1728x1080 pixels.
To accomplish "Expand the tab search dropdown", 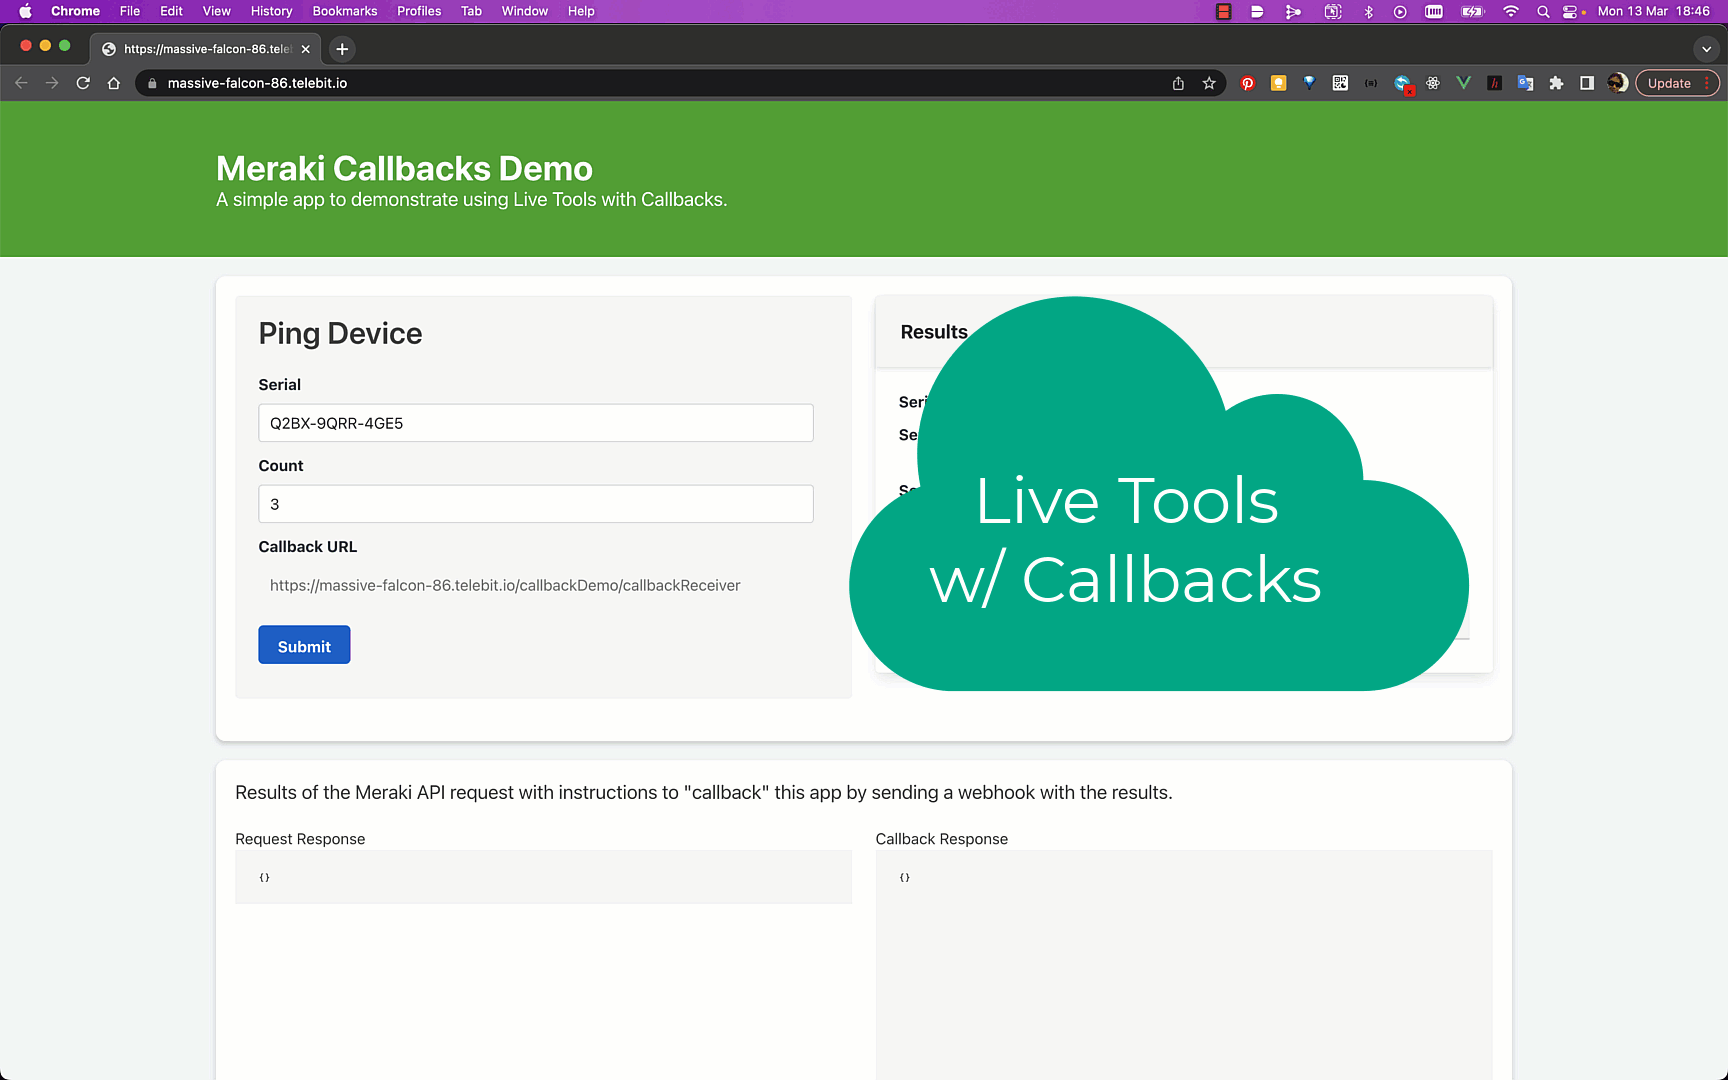I will (1706, 49).
